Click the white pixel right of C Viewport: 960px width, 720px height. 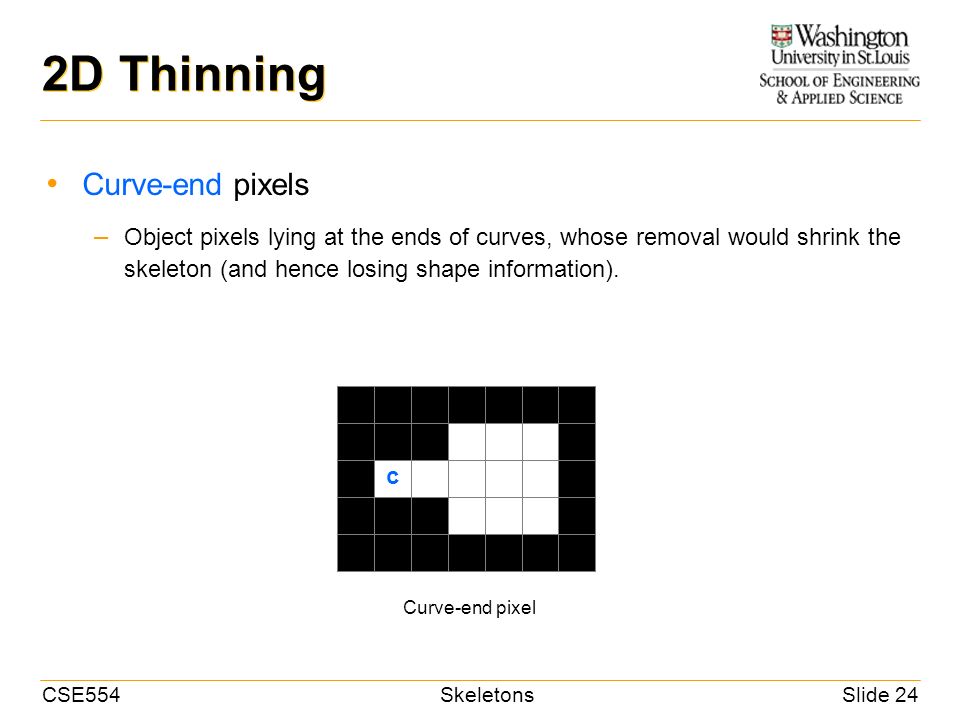point(430,479)
